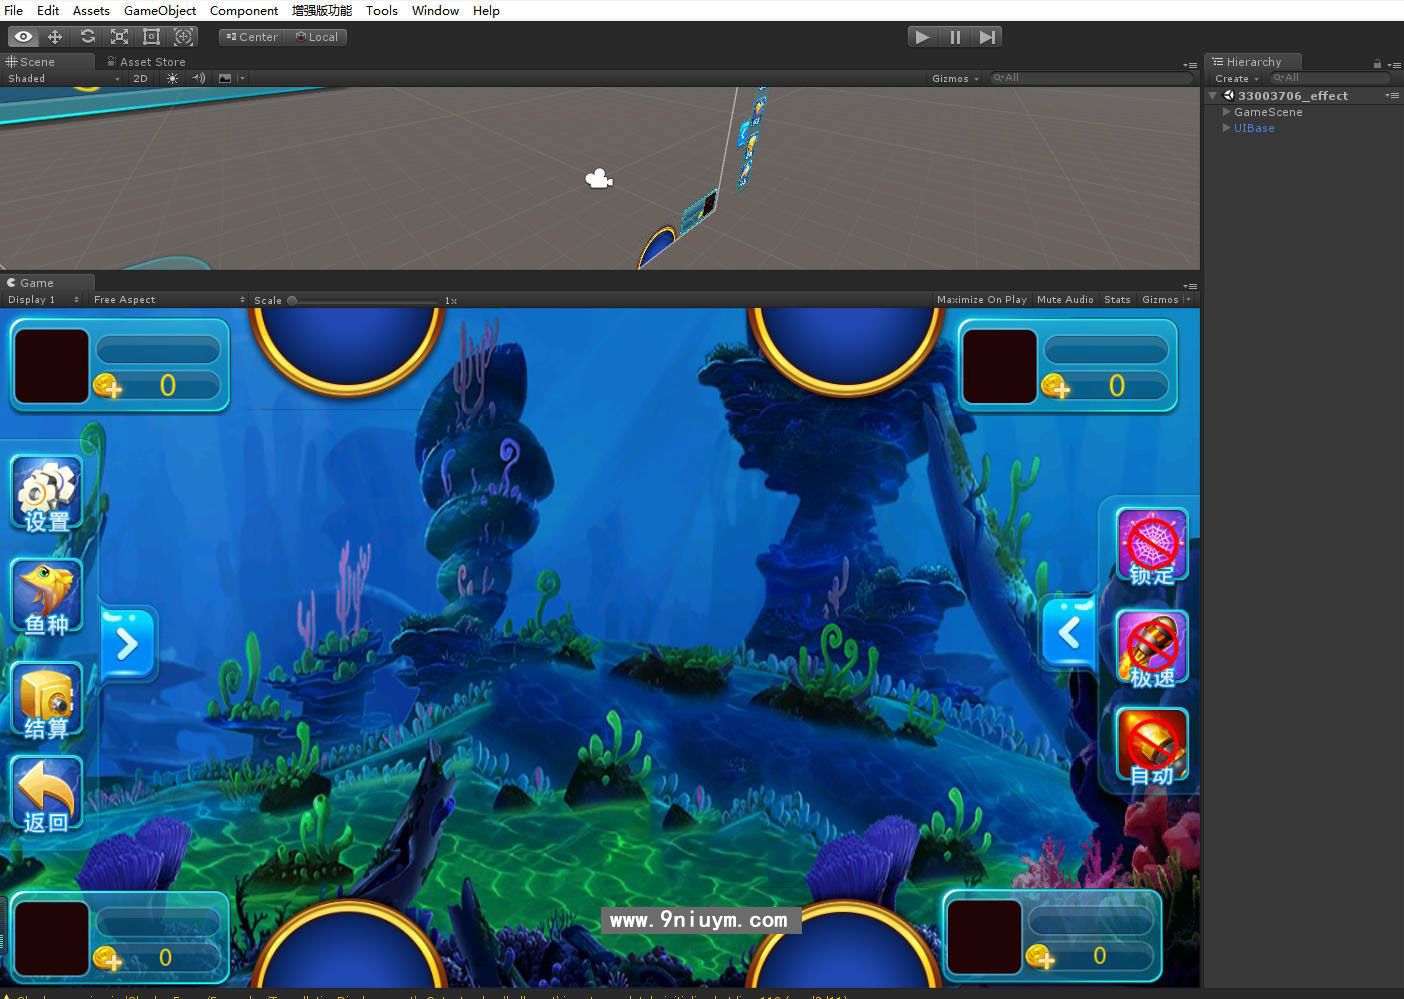Toggle scene audio
Viewport: 1404px width, 999px height.
click(199, 78)
